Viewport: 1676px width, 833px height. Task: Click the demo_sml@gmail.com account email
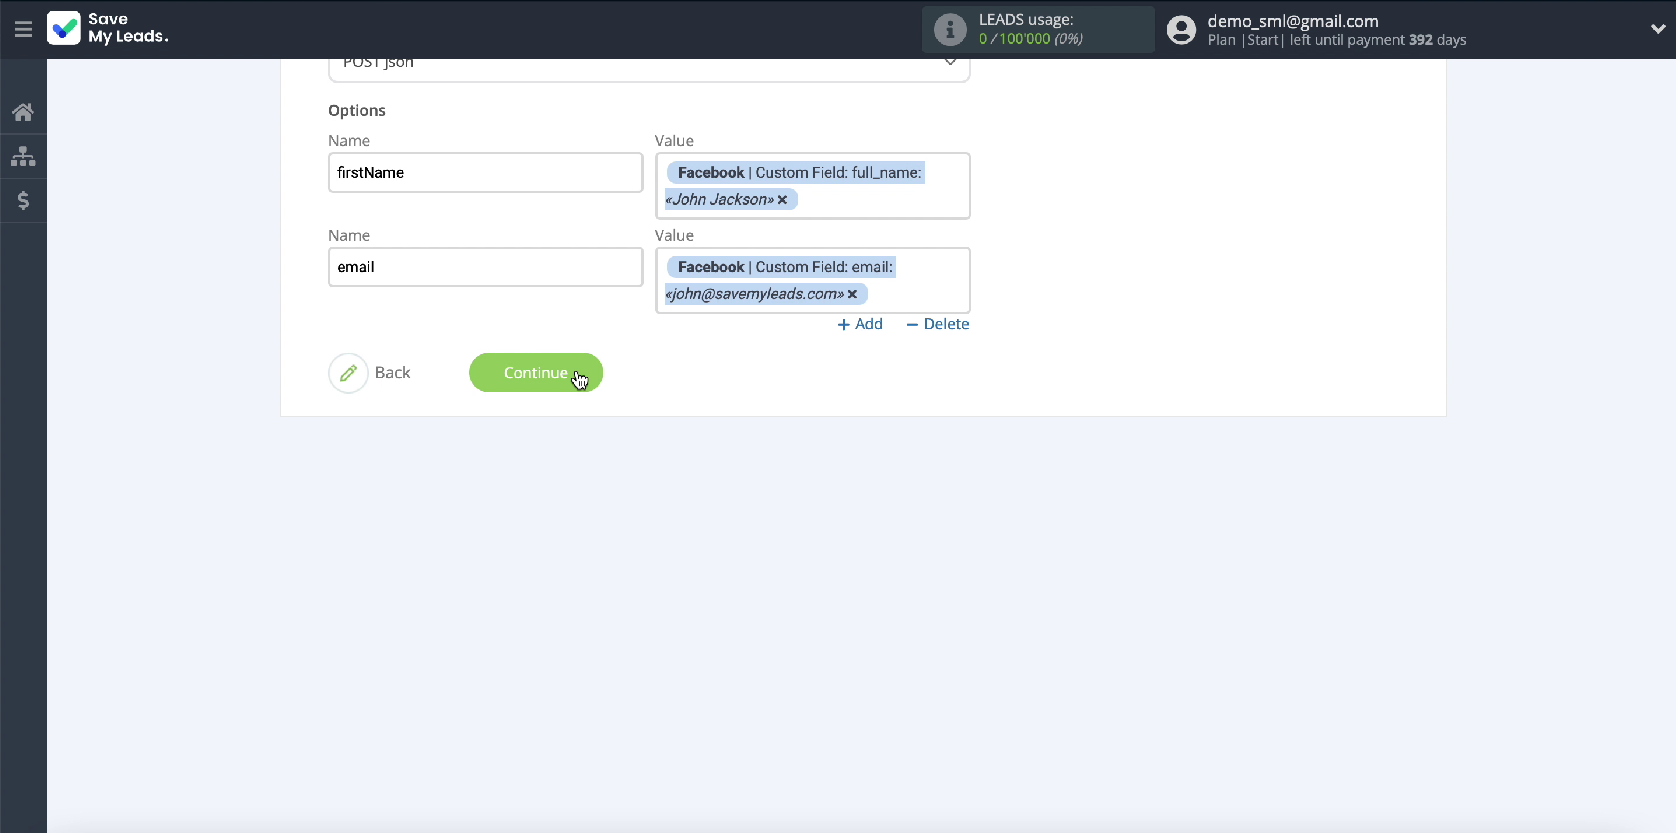(x=1293, y=21)
